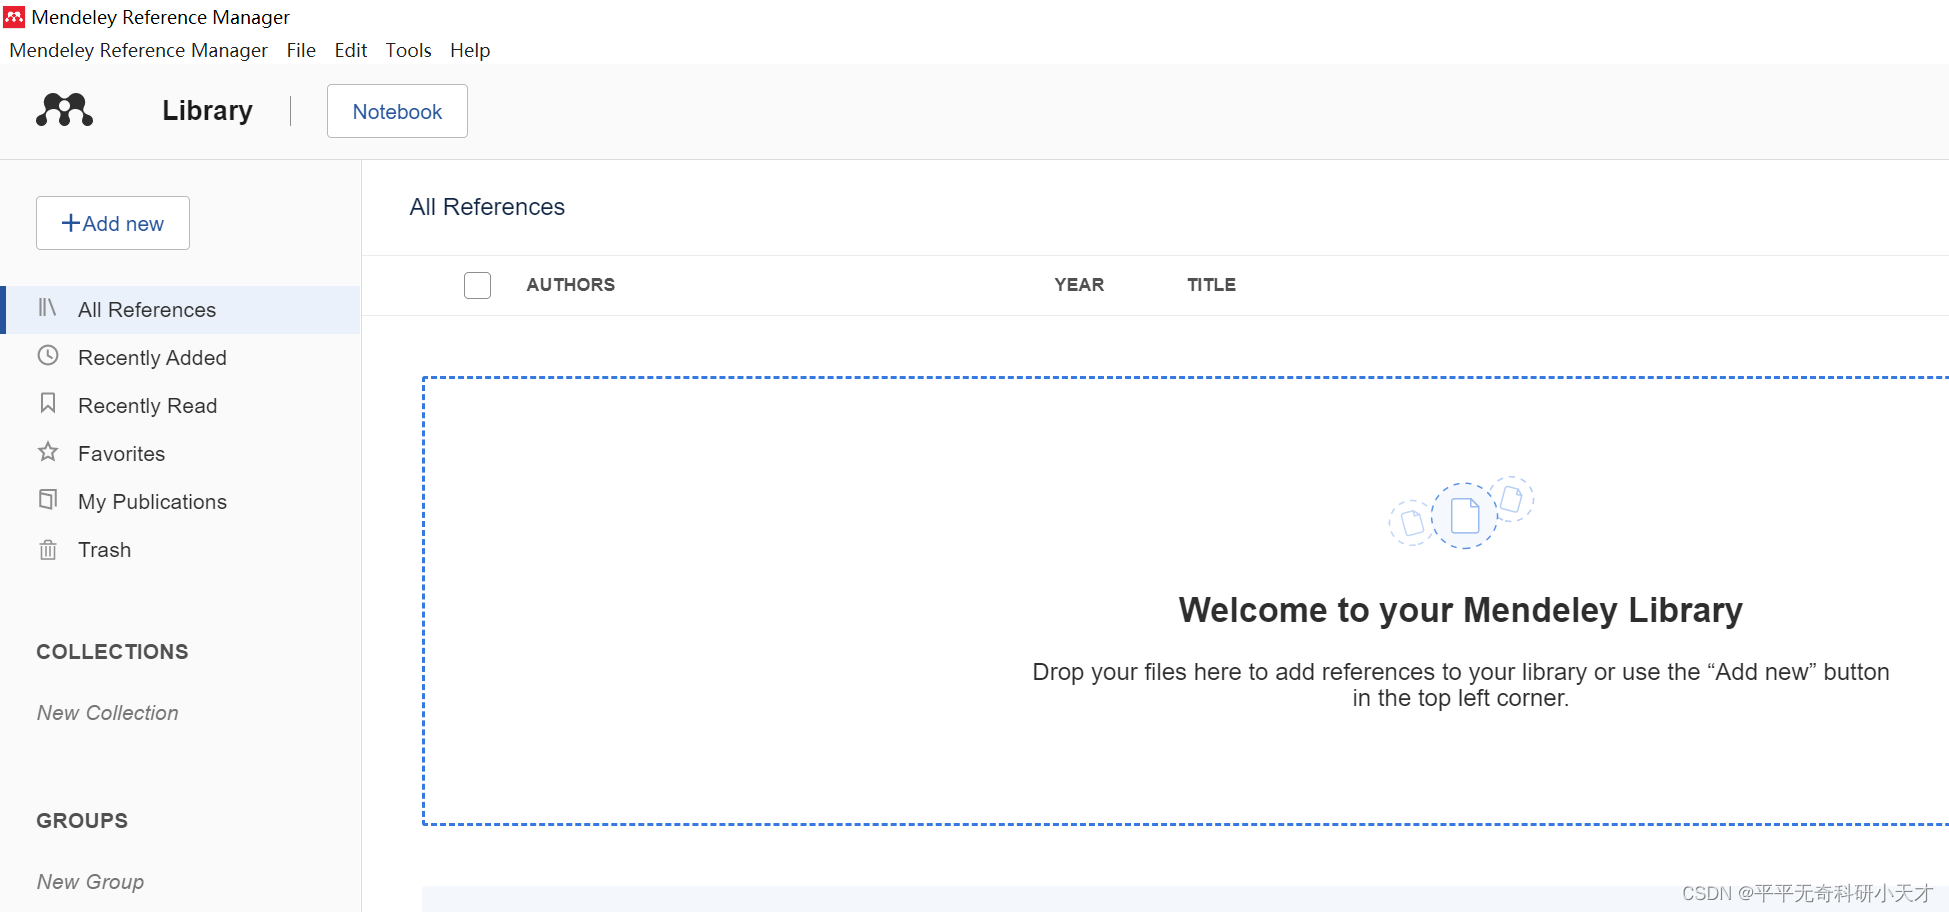Click the GROUPS section heading

point(82,821)
